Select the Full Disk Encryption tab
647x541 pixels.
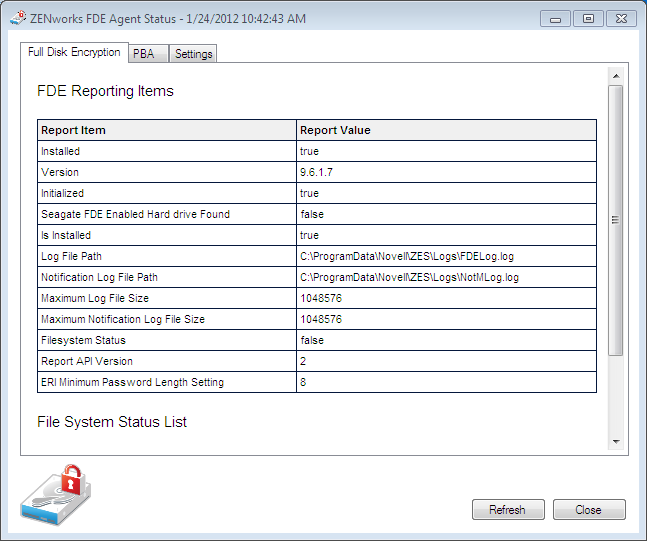pos(74,52)
